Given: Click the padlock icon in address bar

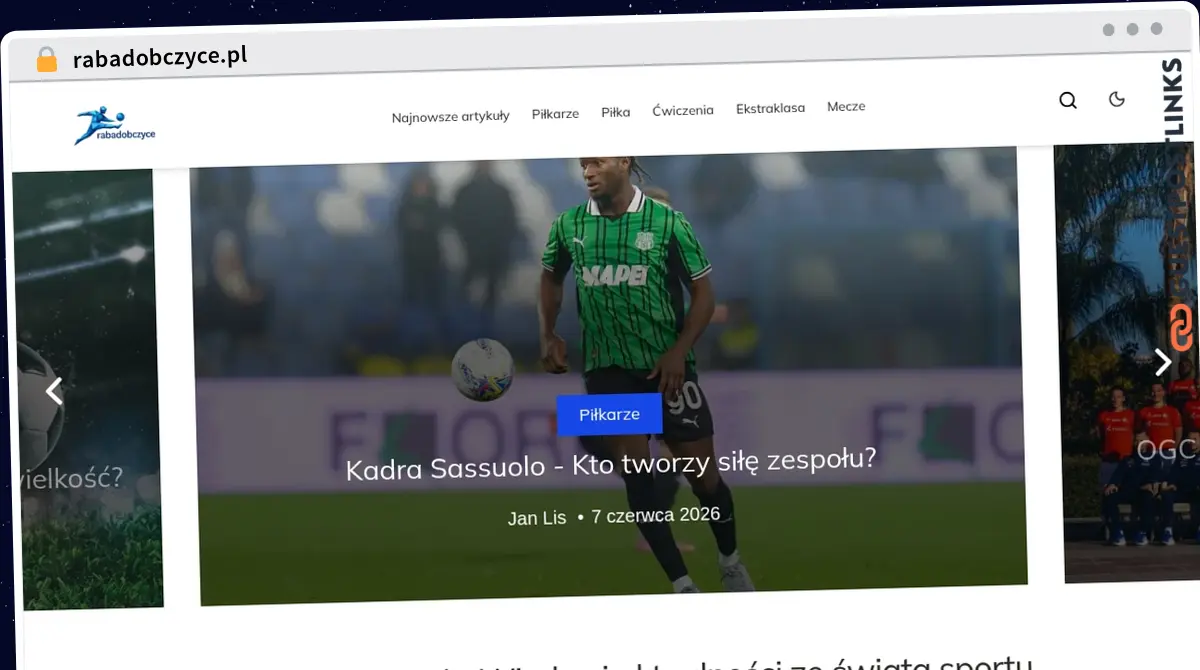Looking at the screenshot, I should pyautogui.click(x=47, y=59).
